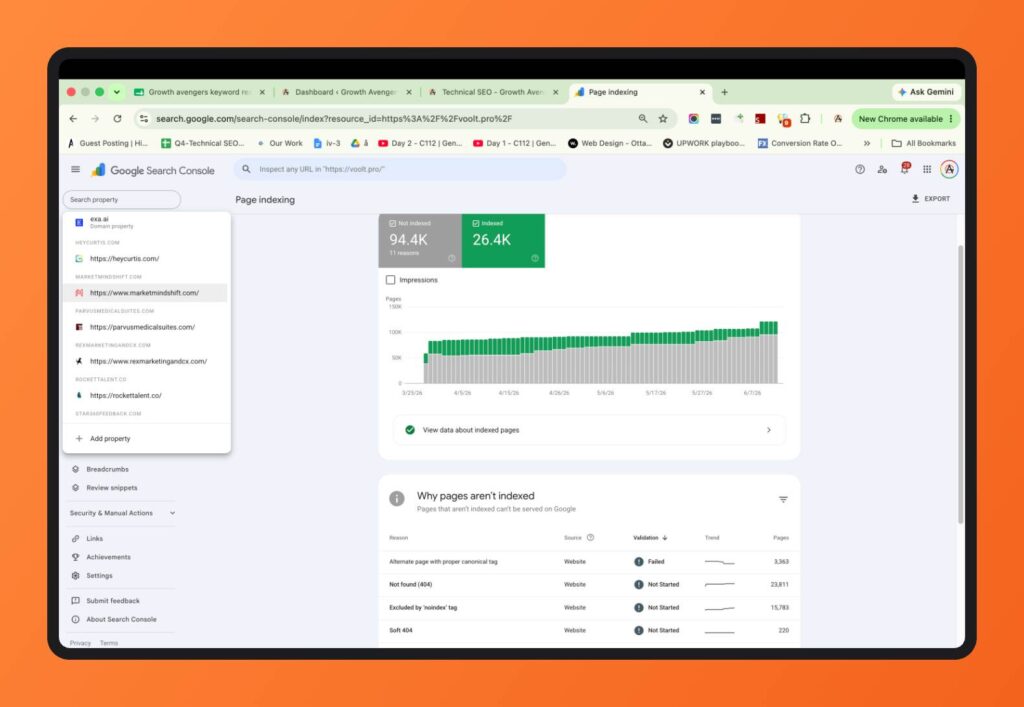Switch to the Technical SEO browser tab

click(x=494, y=92)
